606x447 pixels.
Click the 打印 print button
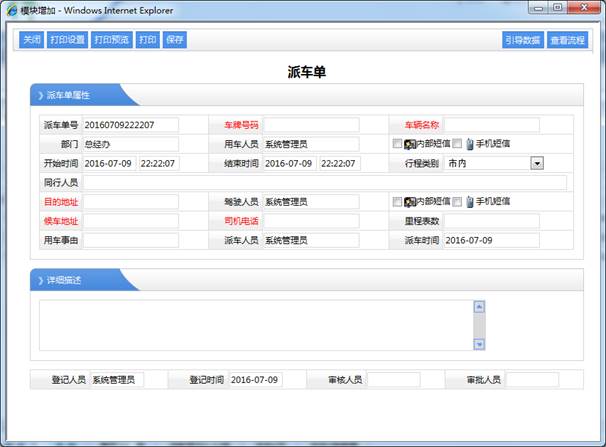[148, 40]
